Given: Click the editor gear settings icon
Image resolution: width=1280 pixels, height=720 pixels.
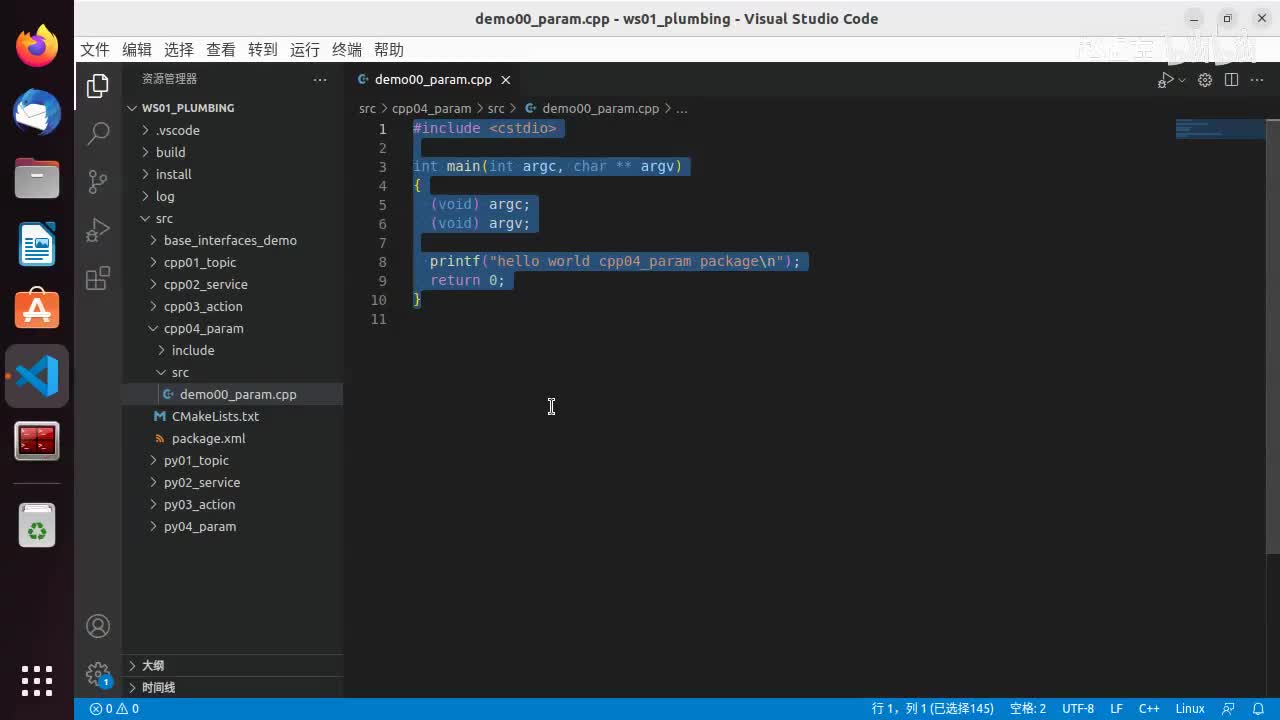Looking at the screenshot, I should point(1205,80).
